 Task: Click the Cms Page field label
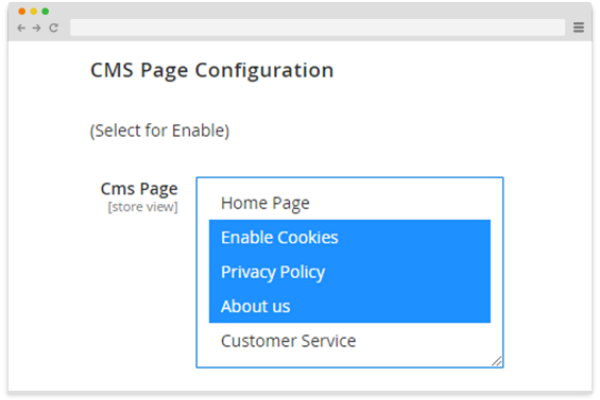(x=139, y=189)
